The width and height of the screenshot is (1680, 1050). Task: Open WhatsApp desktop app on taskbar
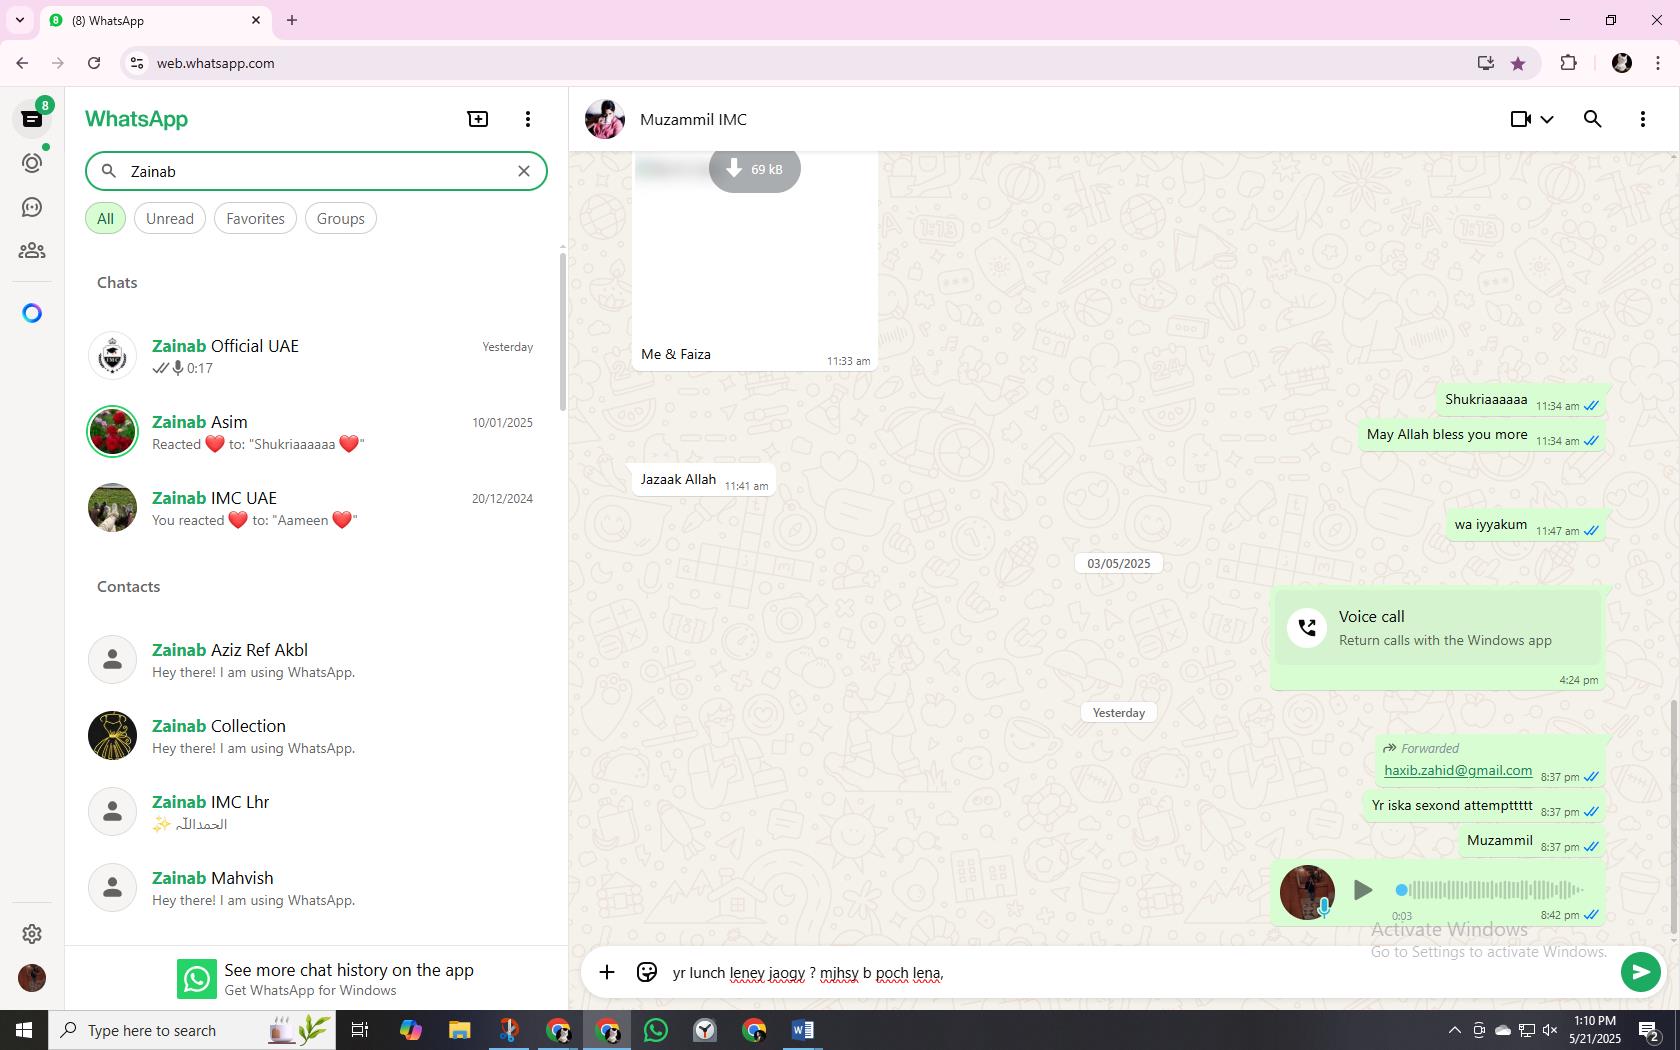point(656,1030)
